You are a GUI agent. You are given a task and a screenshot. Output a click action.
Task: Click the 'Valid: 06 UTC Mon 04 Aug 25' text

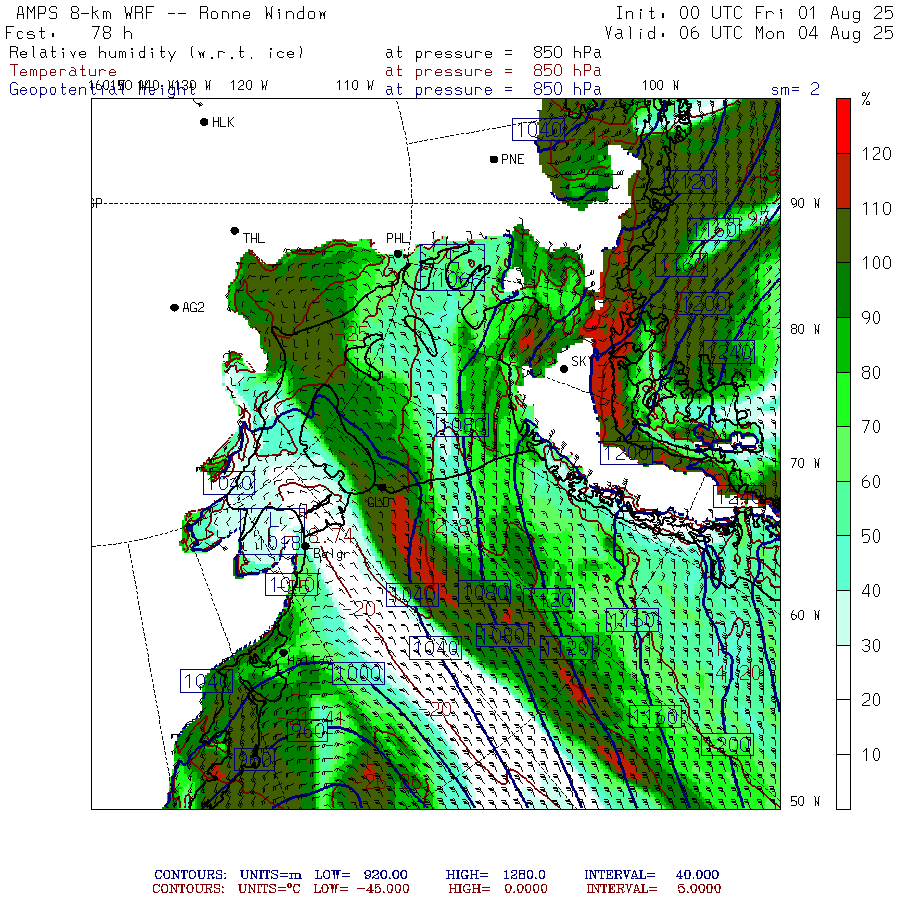click(748, 33)
